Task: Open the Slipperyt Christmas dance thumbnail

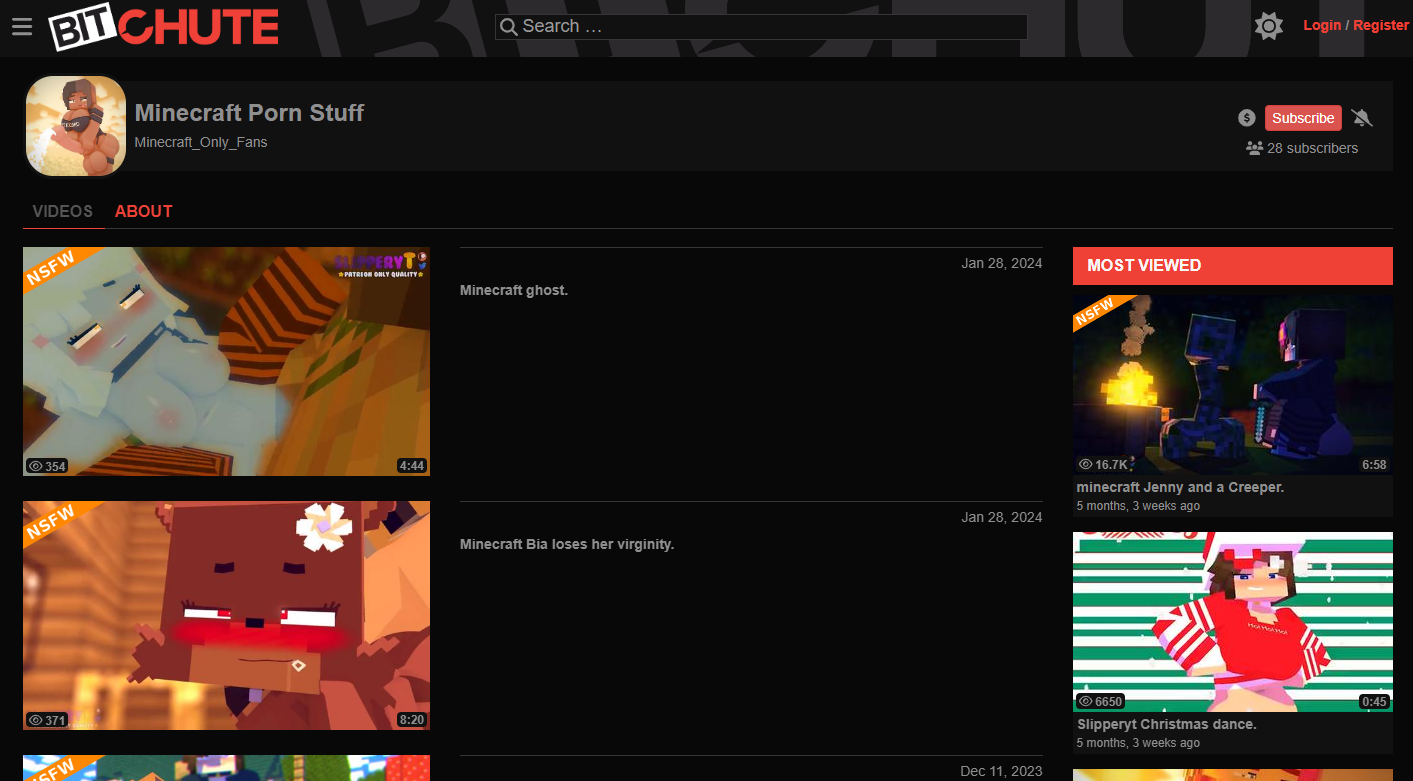Action: coord(1233,622)
